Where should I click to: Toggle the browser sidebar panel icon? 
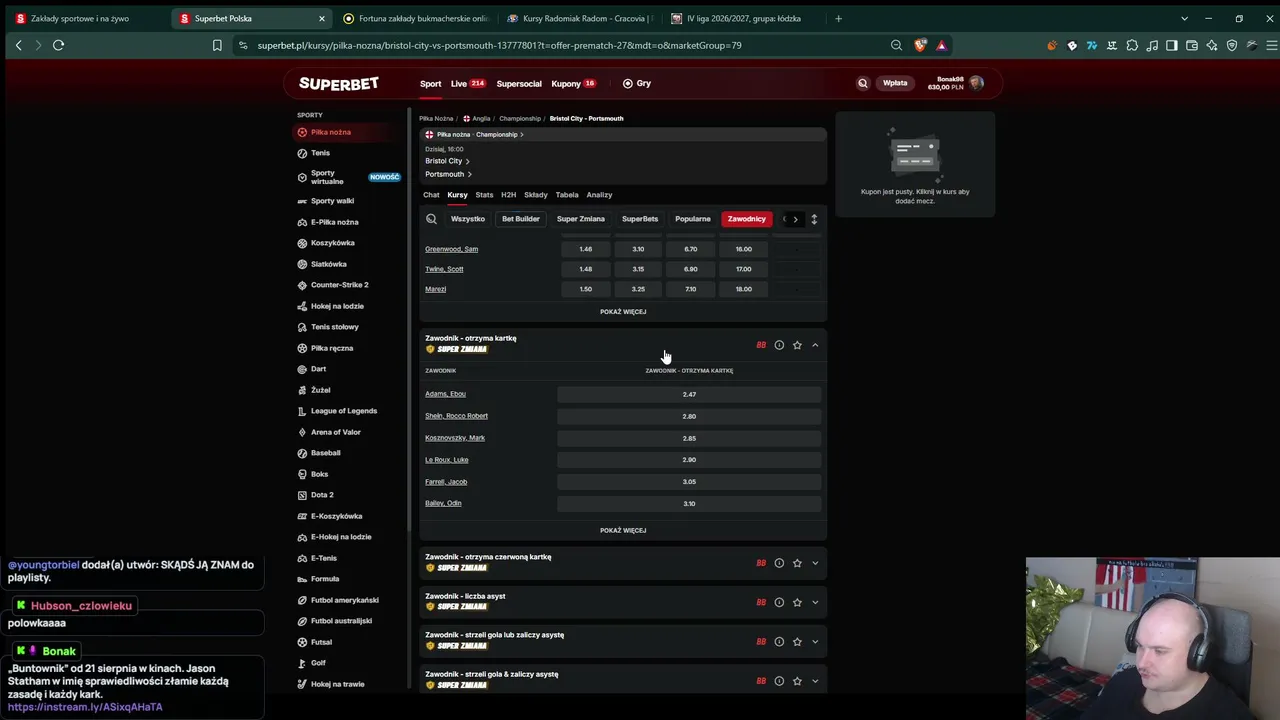(x=1172, y=45)
